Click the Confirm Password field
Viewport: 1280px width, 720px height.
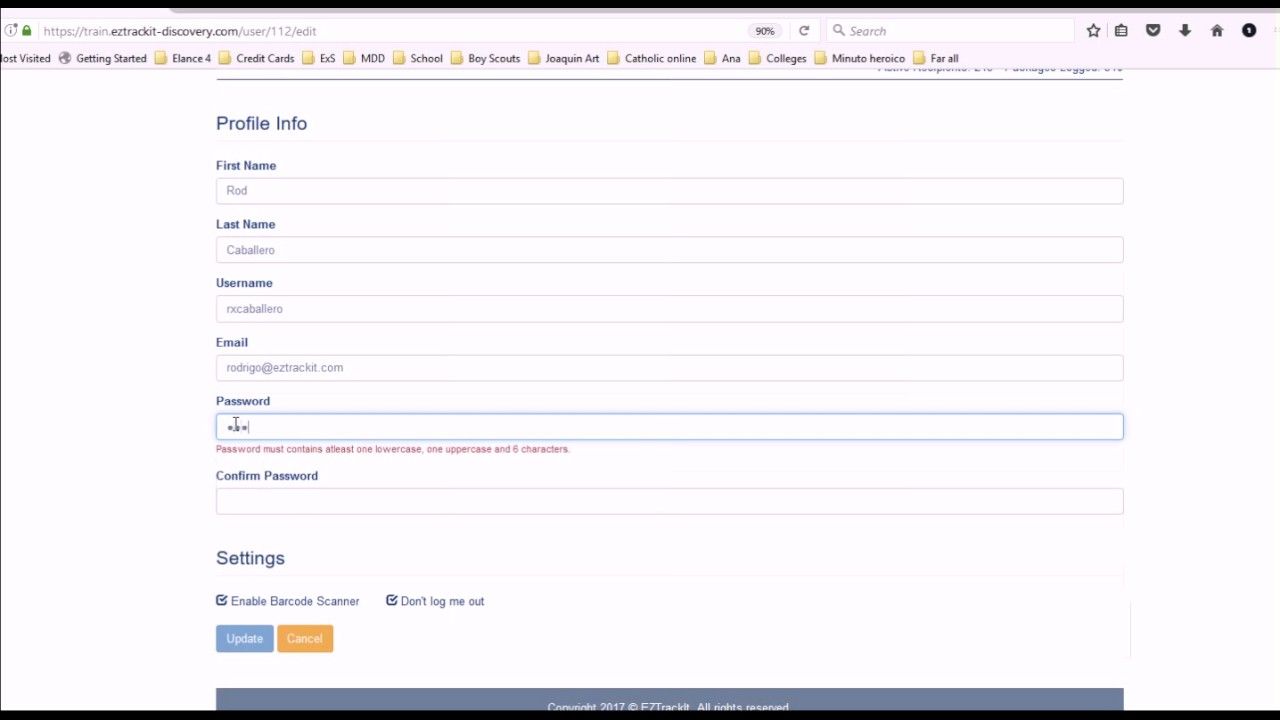coord(669,501)
